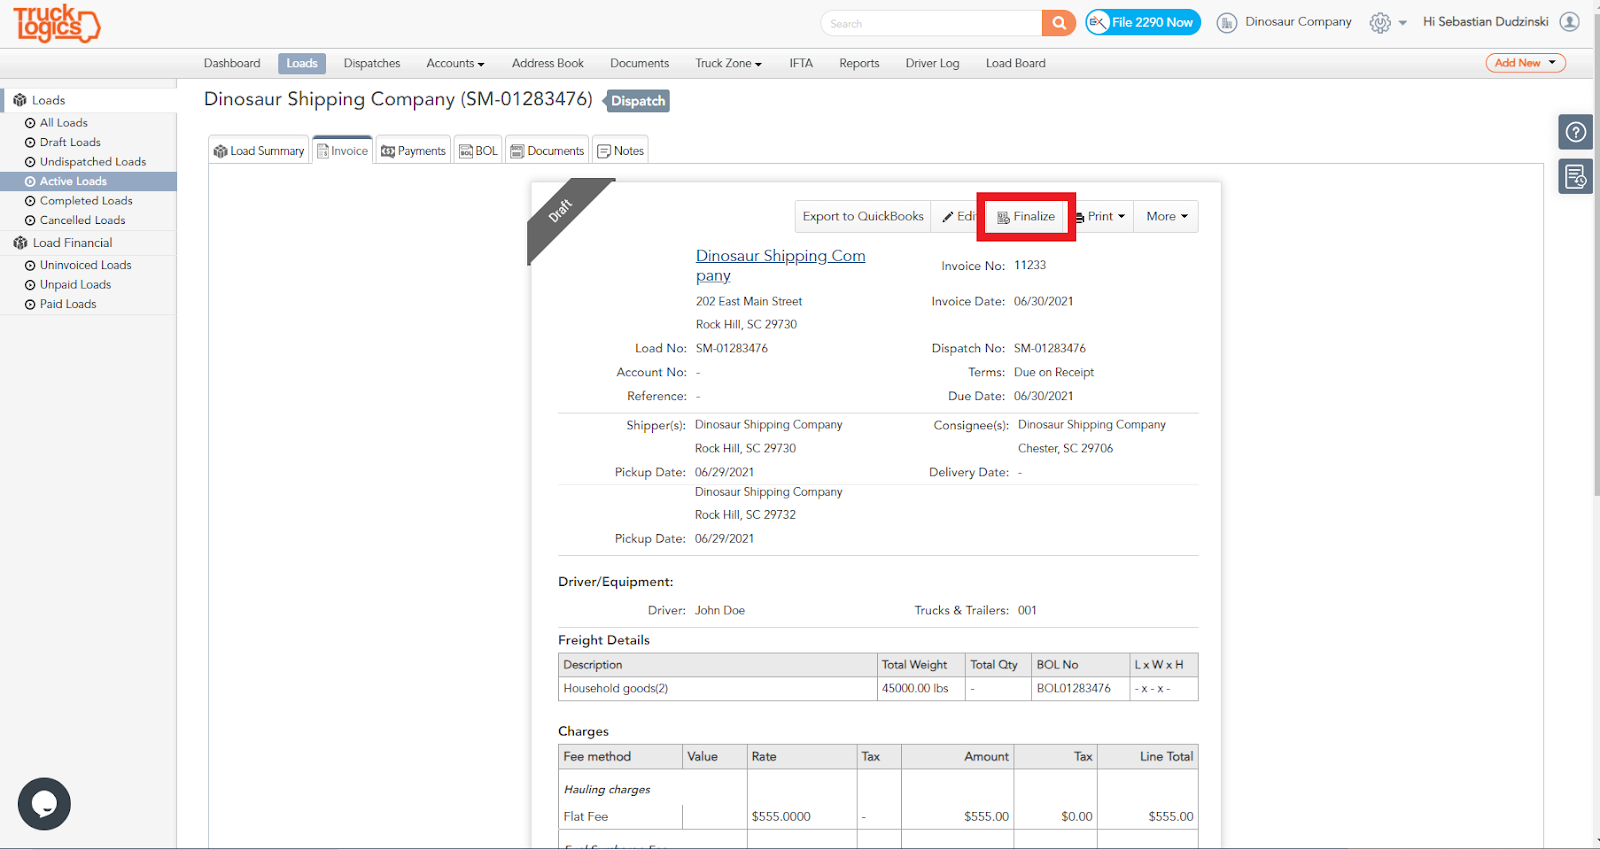Open the chat bubble widget

coord(44,804)
